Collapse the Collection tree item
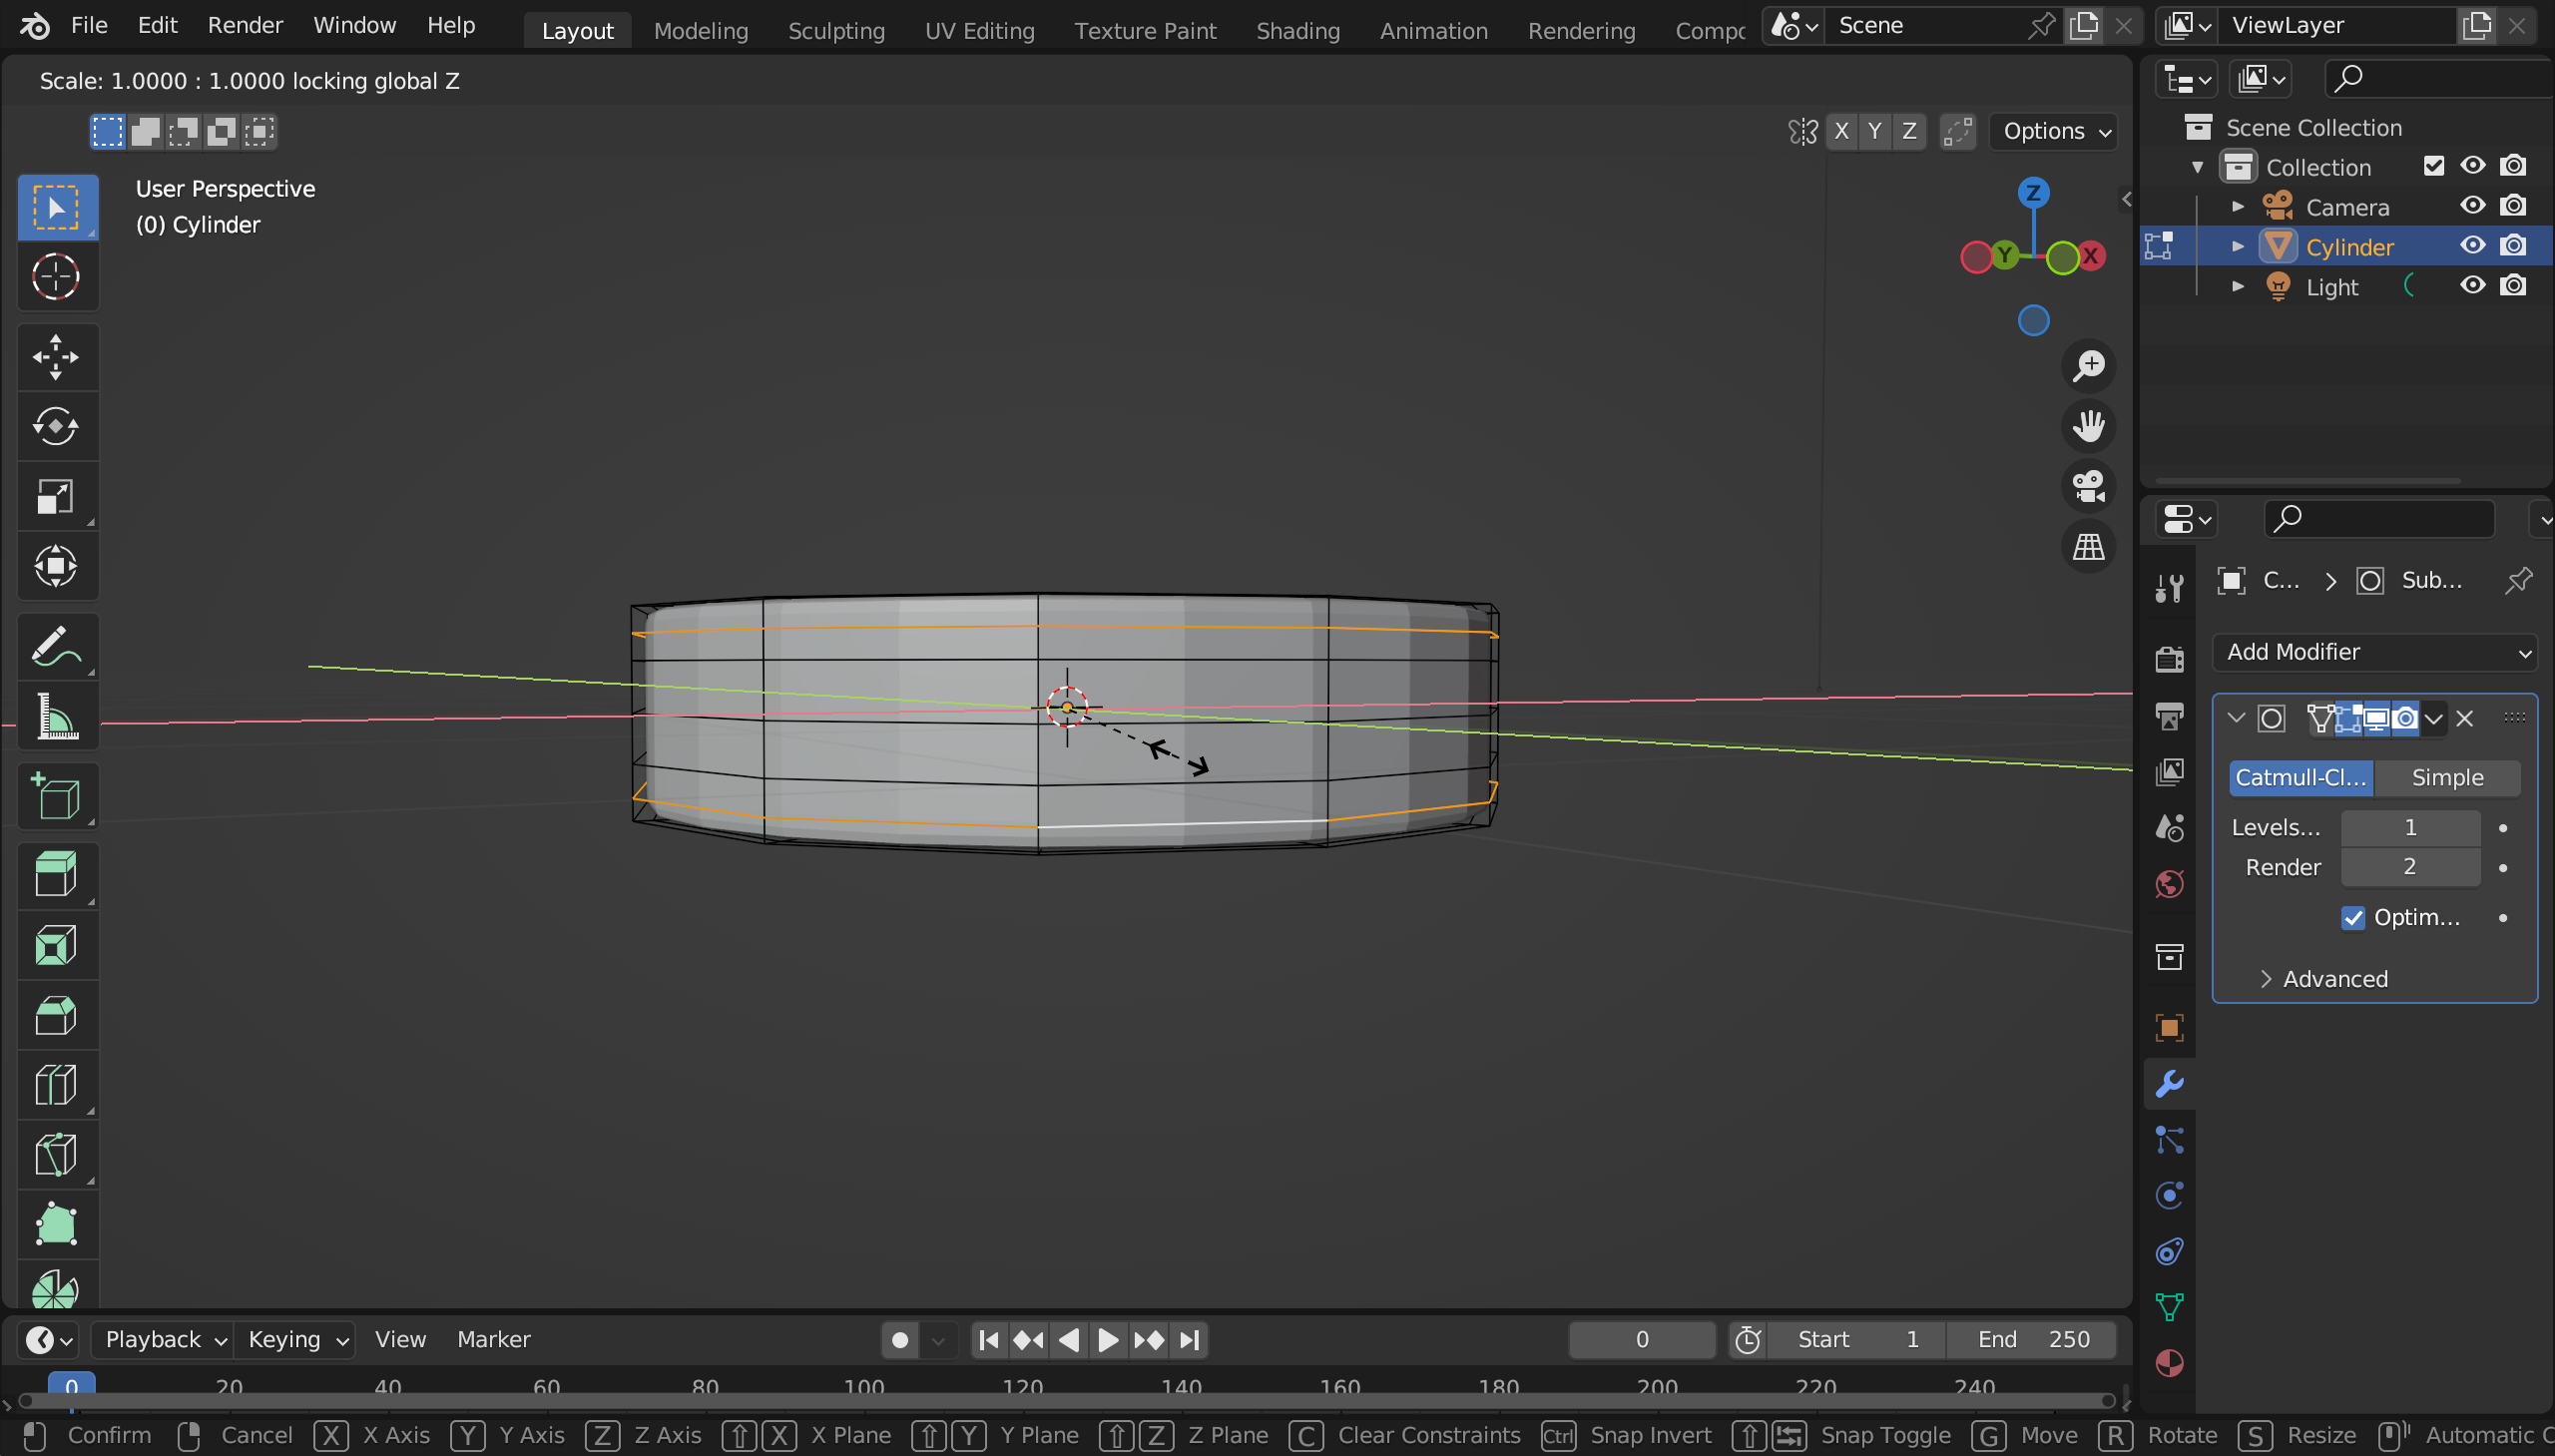 (x=2199, y=166)
